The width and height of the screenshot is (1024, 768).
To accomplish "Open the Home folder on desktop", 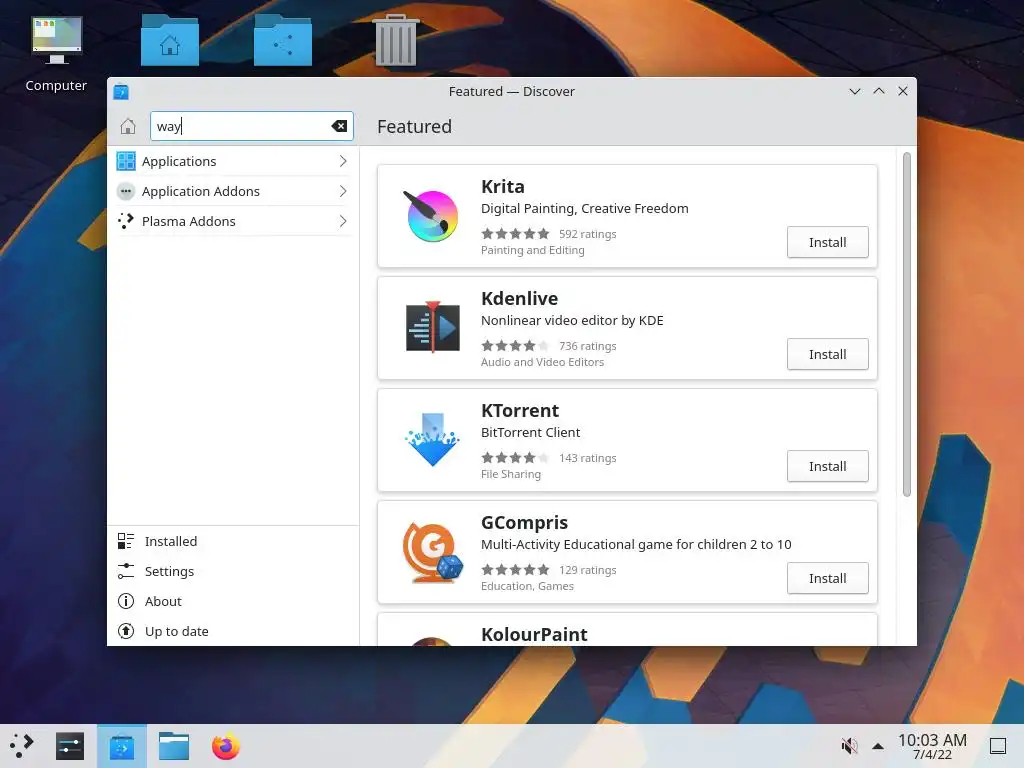I will [x=170, y=40].
